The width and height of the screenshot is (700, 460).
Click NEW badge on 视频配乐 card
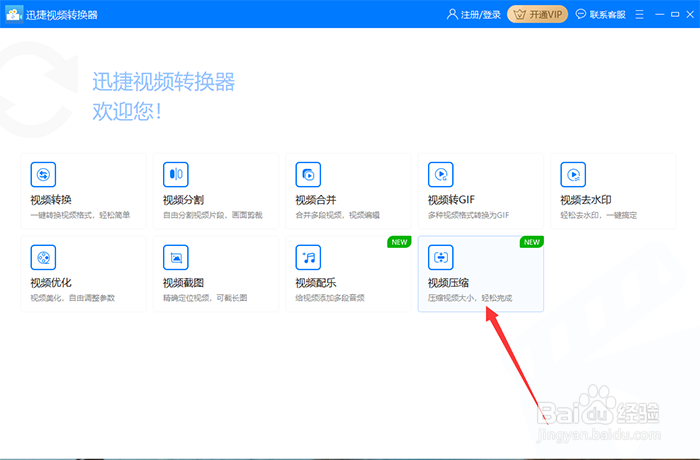click(399, 242)
